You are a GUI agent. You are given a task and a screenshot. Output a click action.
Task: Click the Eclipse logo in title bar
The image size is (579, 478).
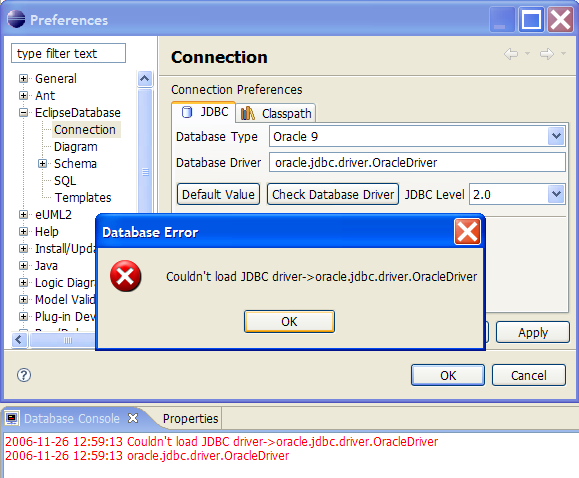pos(16,19)
